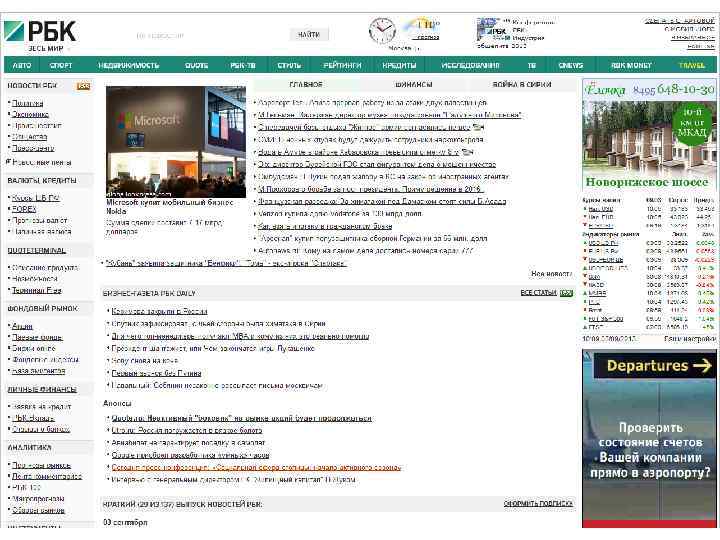Open the ОФОРМИТЬ ПОДПИСКУ link
720x540 pixels.
(x=538, y=504)
